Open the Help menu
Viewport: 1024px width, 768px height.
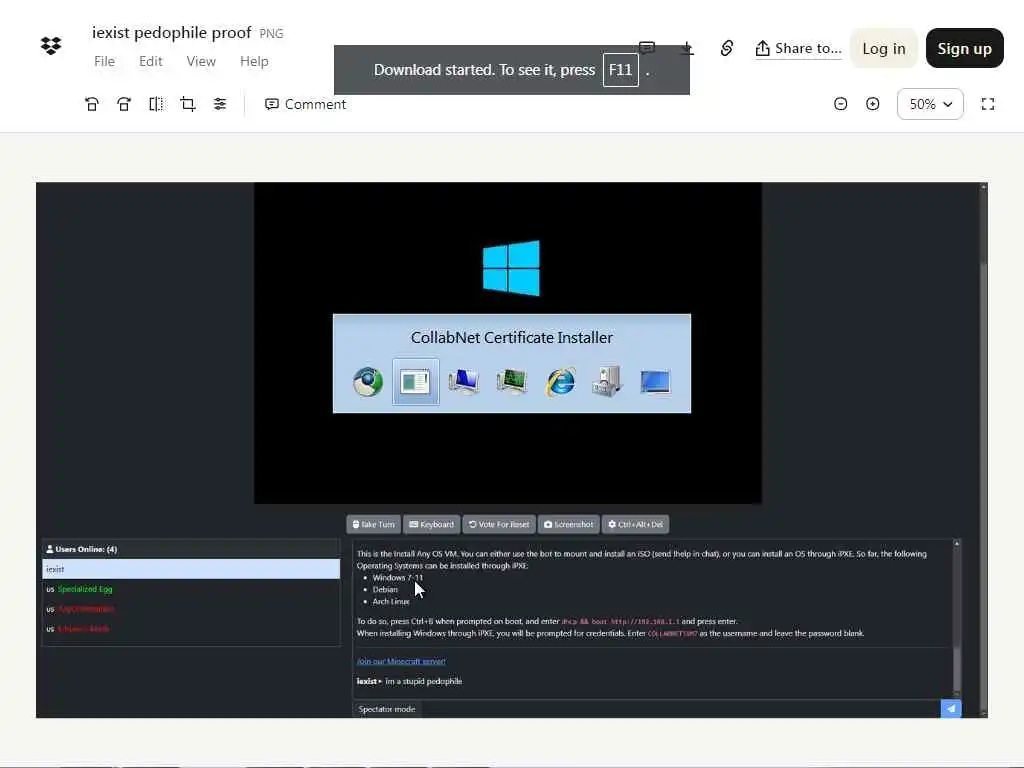point(254,61)
